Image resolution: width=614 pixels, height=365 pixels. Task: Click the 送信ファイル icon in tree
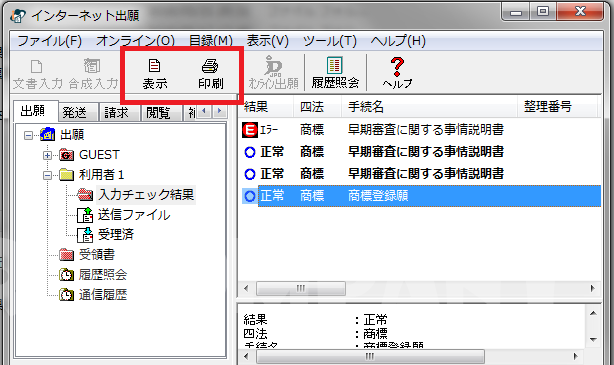click(85, 215)
